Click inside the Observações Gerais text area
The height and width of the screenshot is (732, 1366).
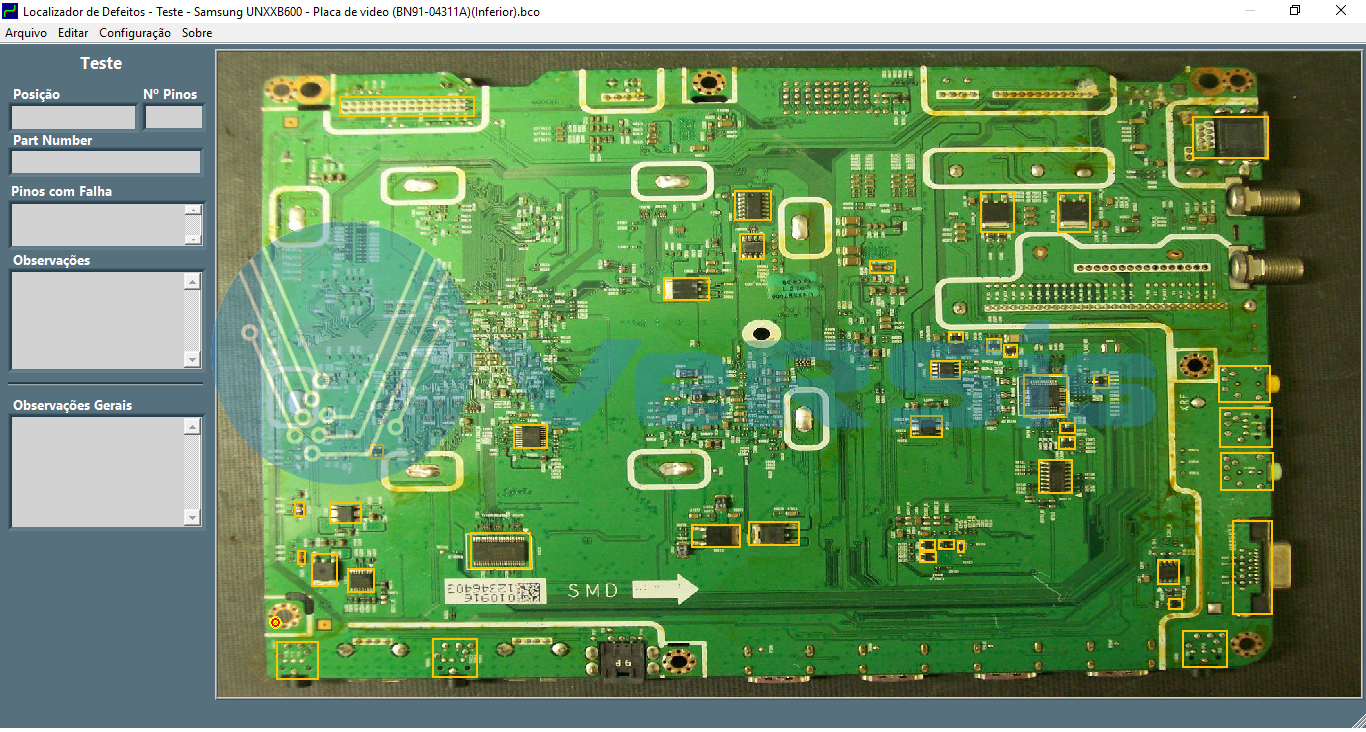pyautogui.click(x=97, y=471)
